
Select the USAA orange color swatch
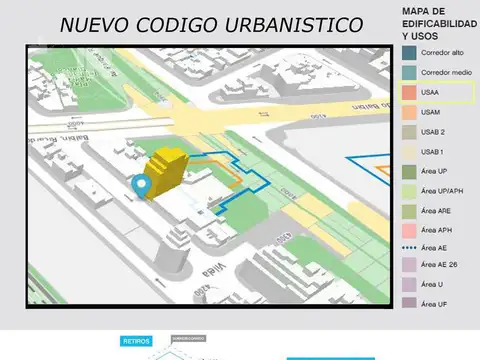tap(409, 92)
